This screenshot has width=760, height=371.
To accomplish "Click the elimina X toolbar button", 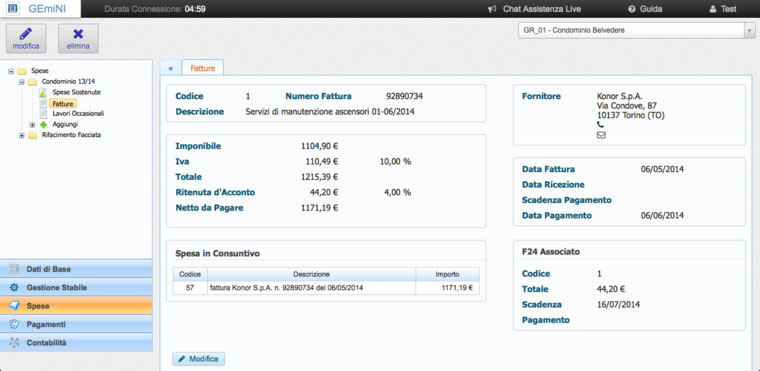I will 78,38.
